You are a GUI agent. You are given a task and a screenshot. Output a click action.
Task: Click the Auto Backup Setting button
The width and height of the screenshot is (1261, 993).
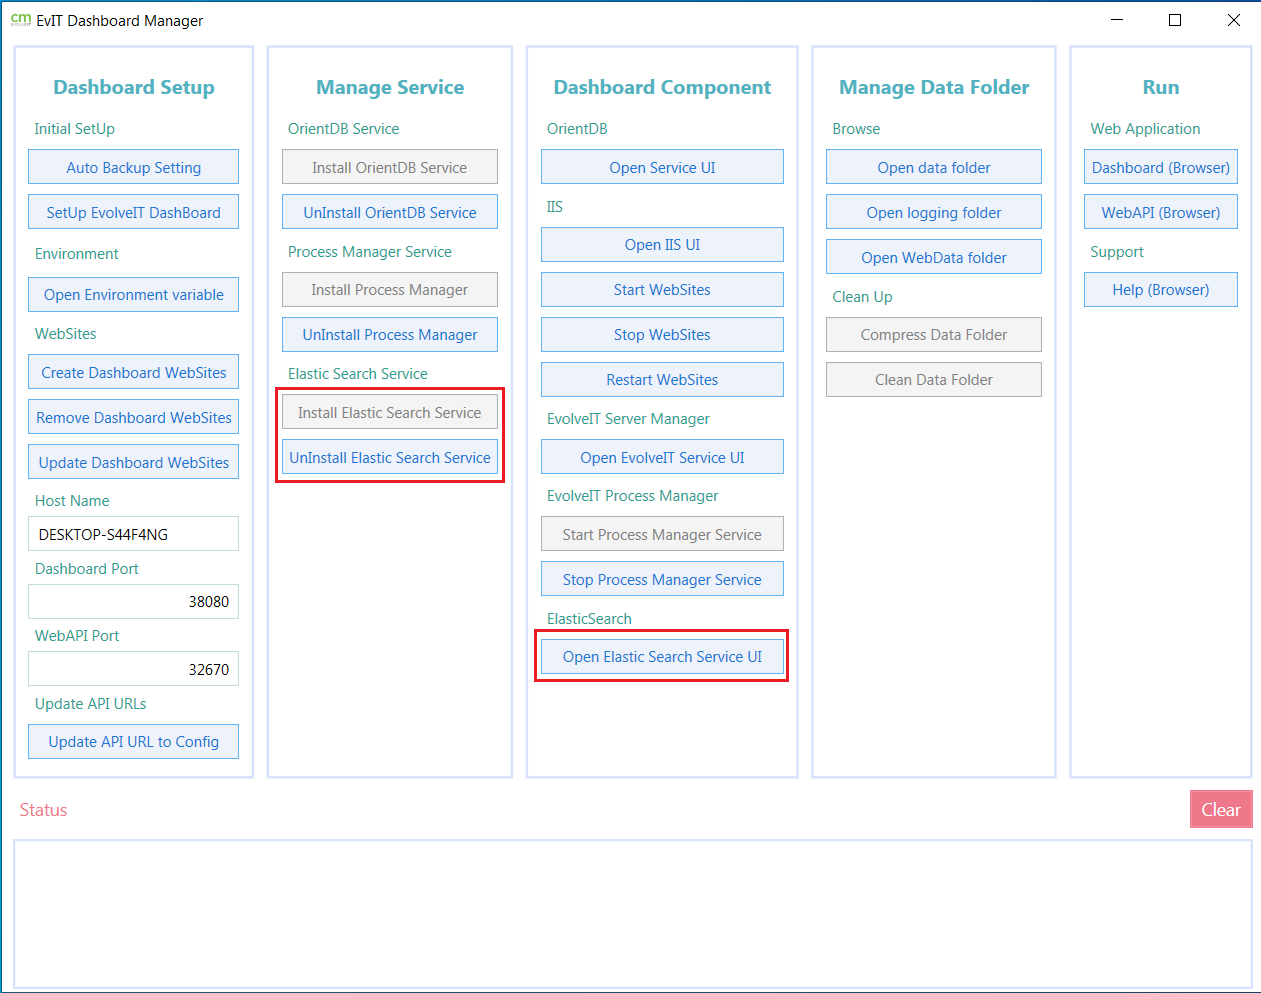coord(133,167)
